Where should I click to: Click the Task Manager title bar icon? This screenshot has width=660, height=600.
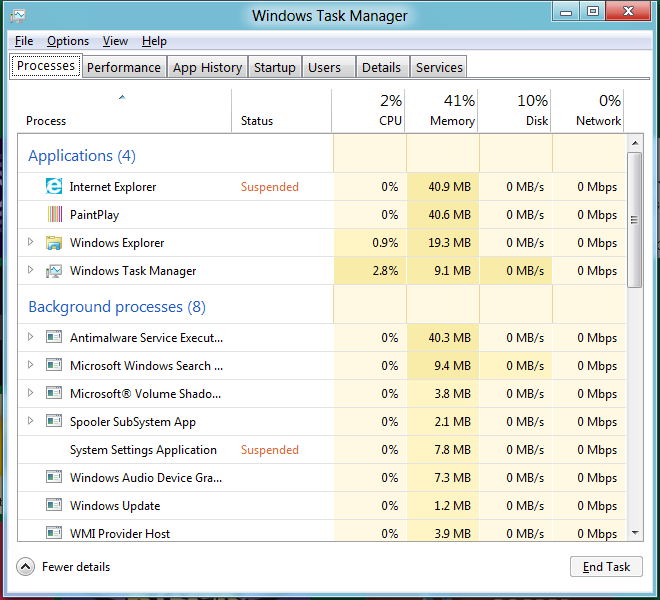click(x=18, y=16)
